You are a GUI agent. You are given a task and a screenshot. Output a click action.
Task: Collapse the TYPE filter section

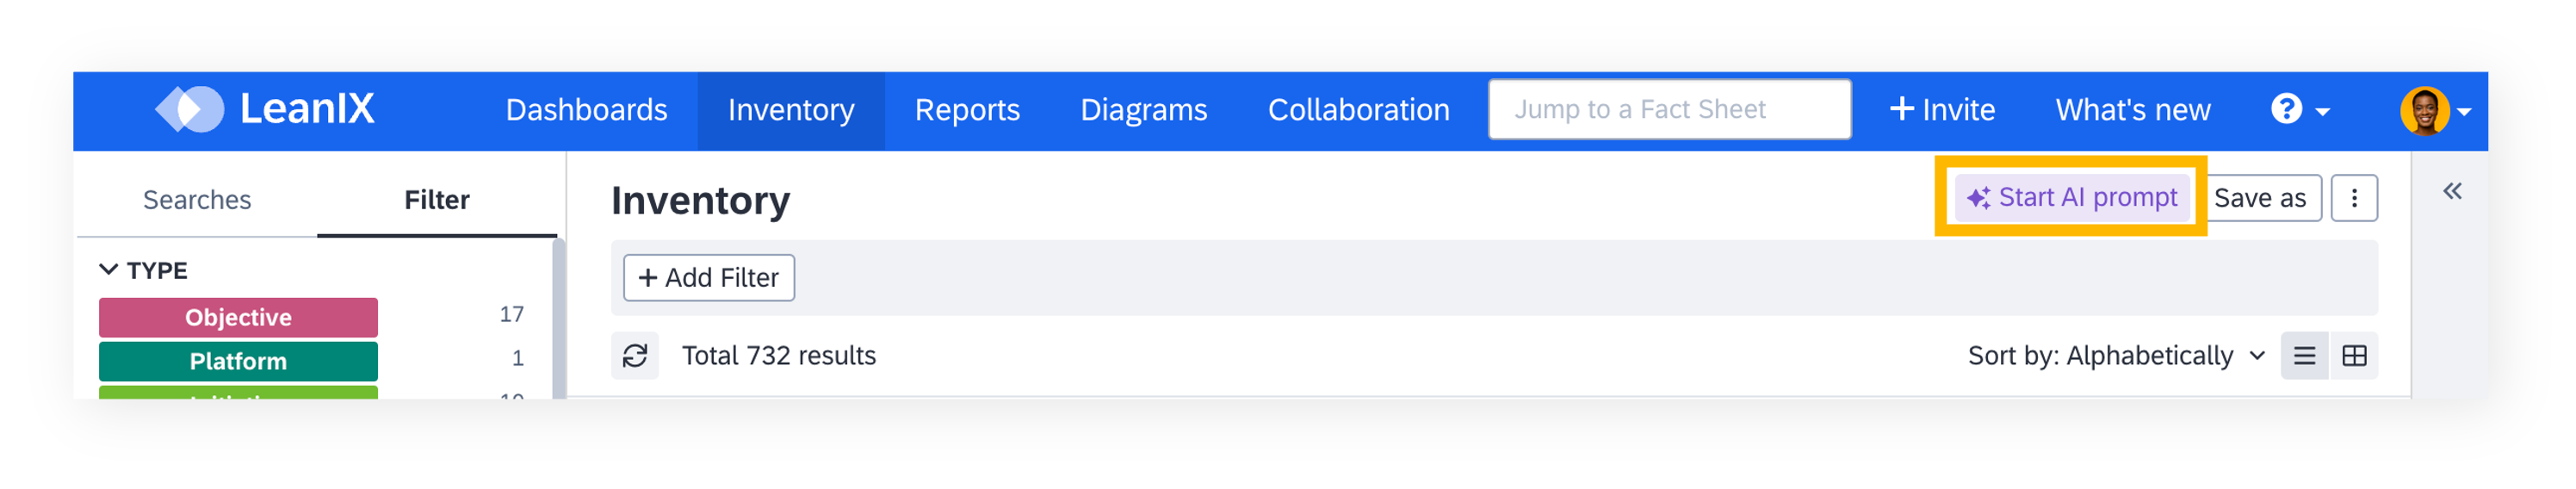tap(109, 270)
